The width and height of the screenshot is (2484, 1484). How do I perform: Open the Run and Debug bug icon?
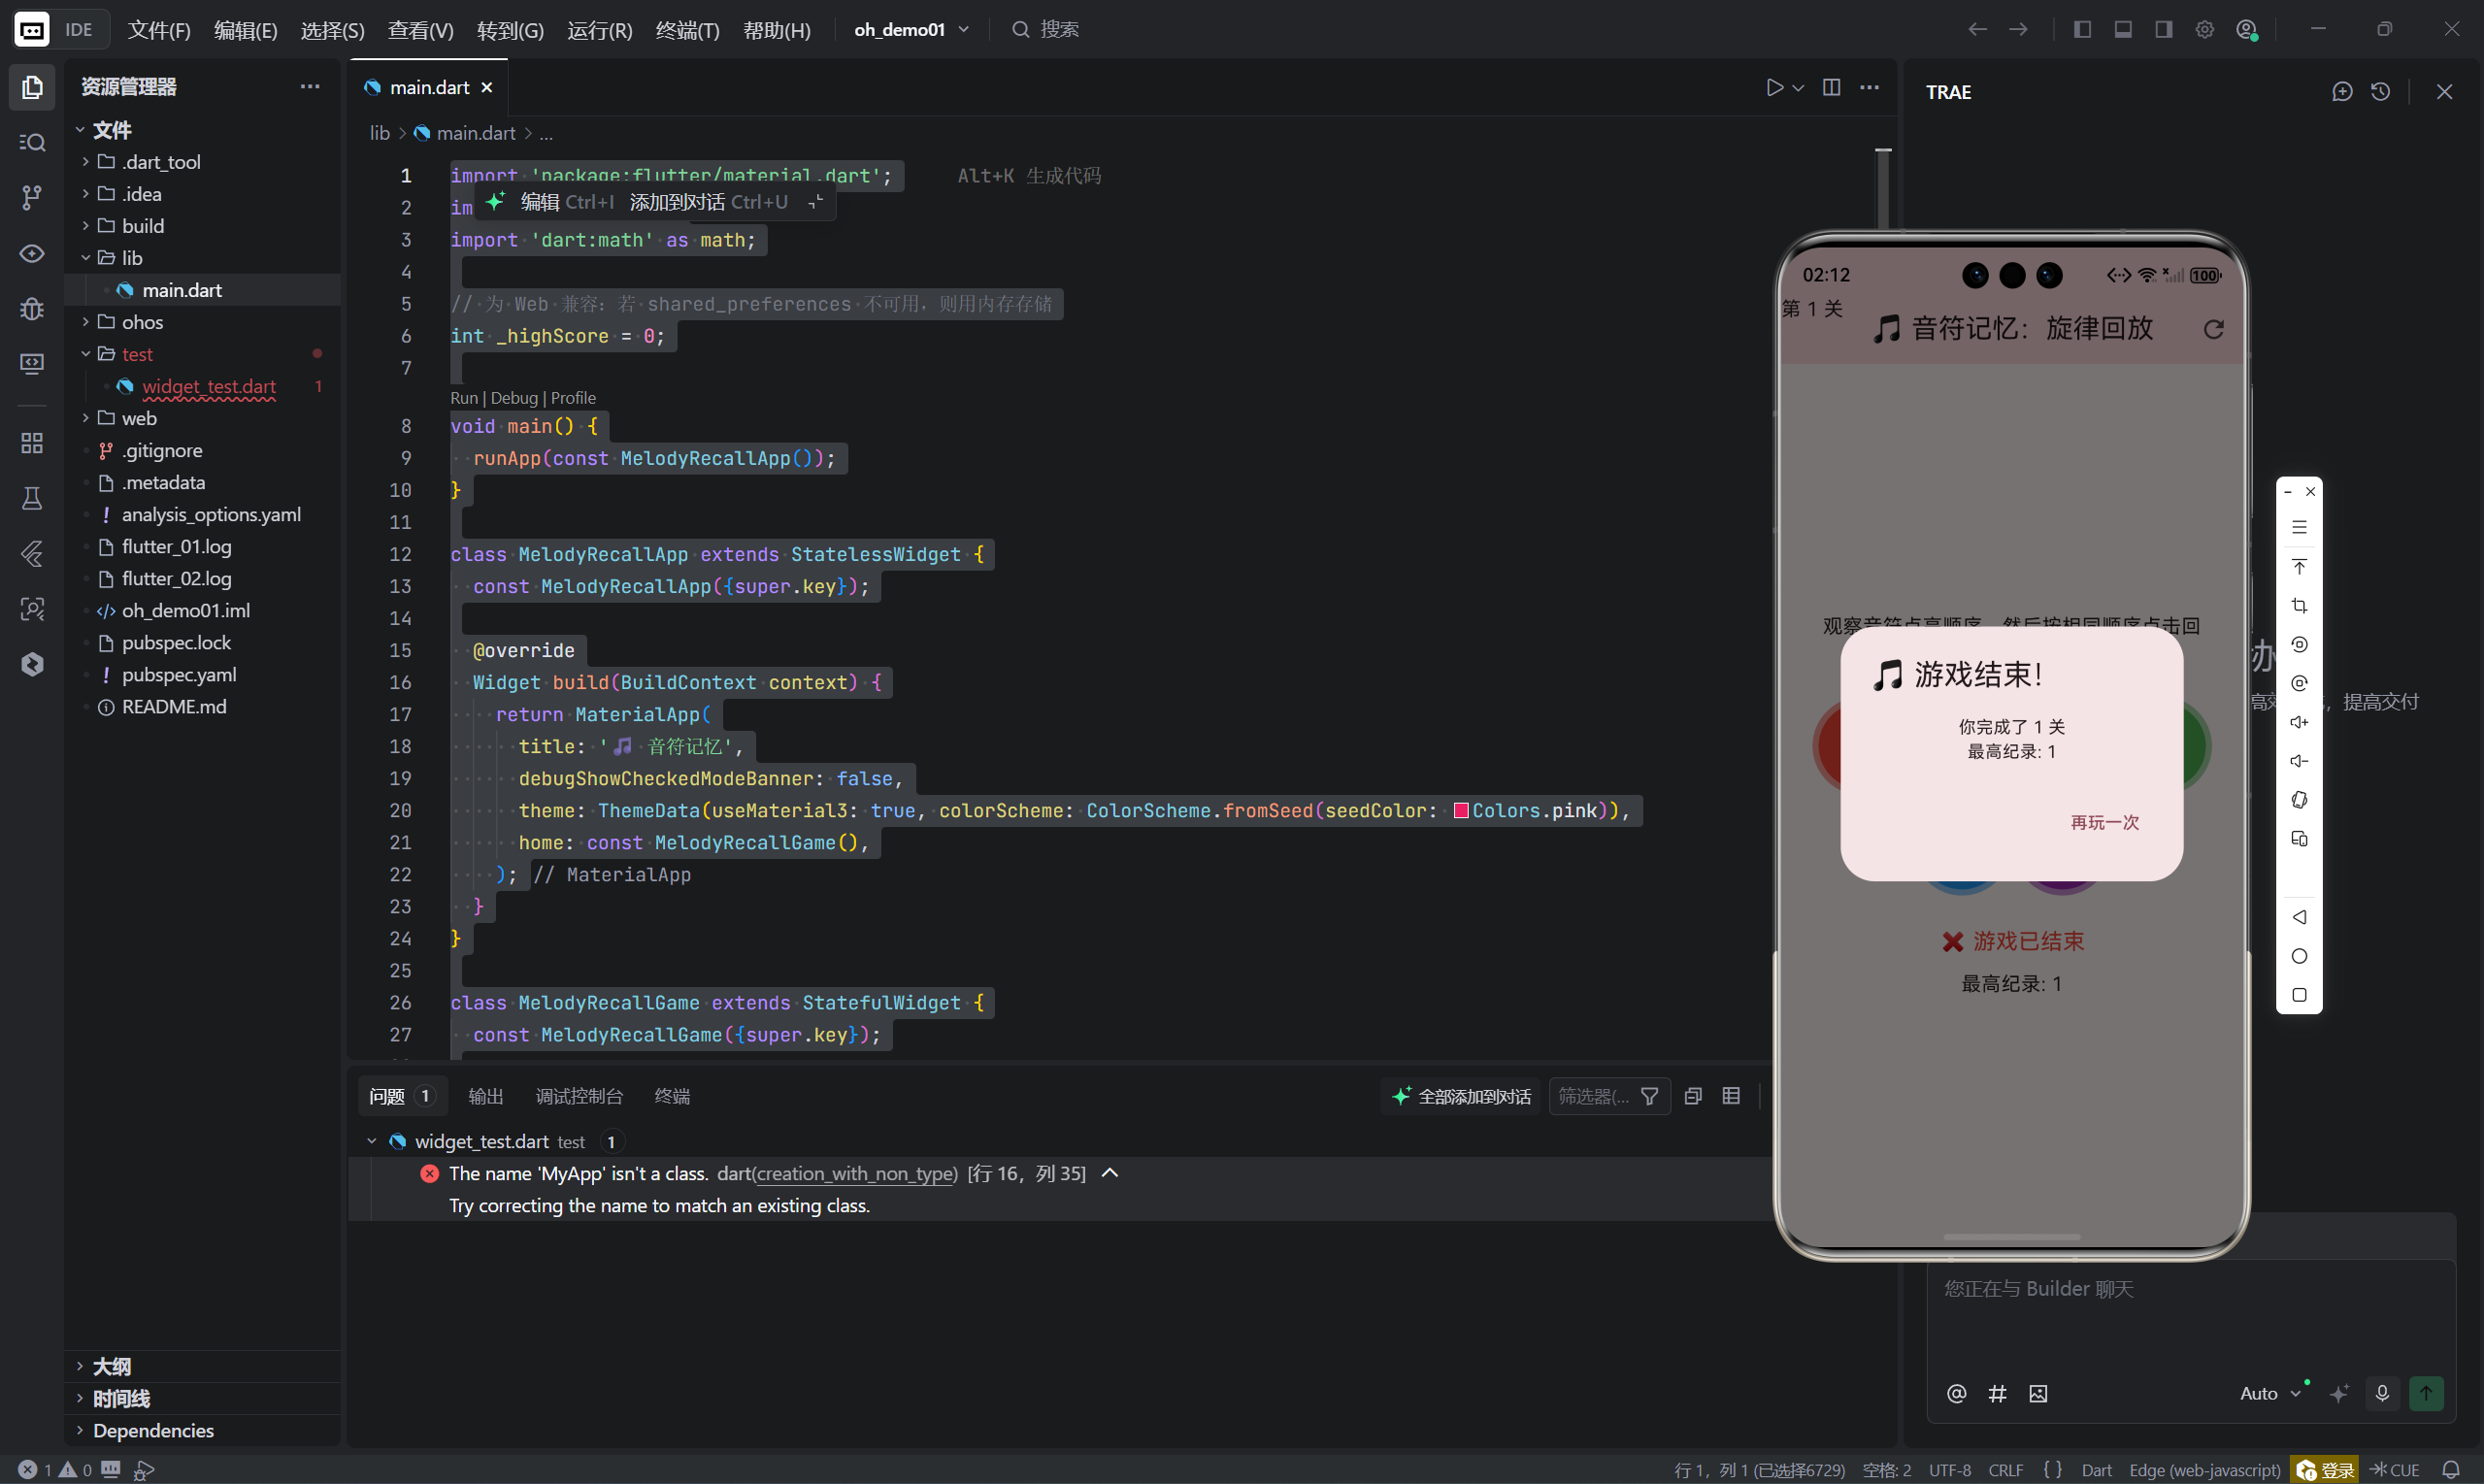point(32,308)
